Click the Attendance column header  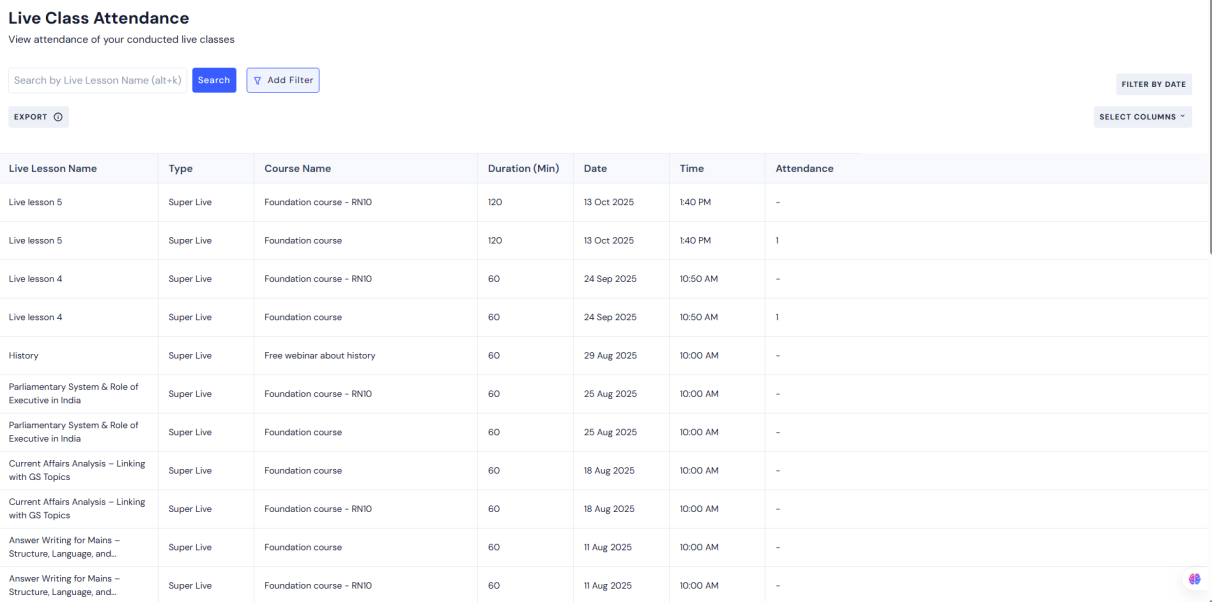804,169
